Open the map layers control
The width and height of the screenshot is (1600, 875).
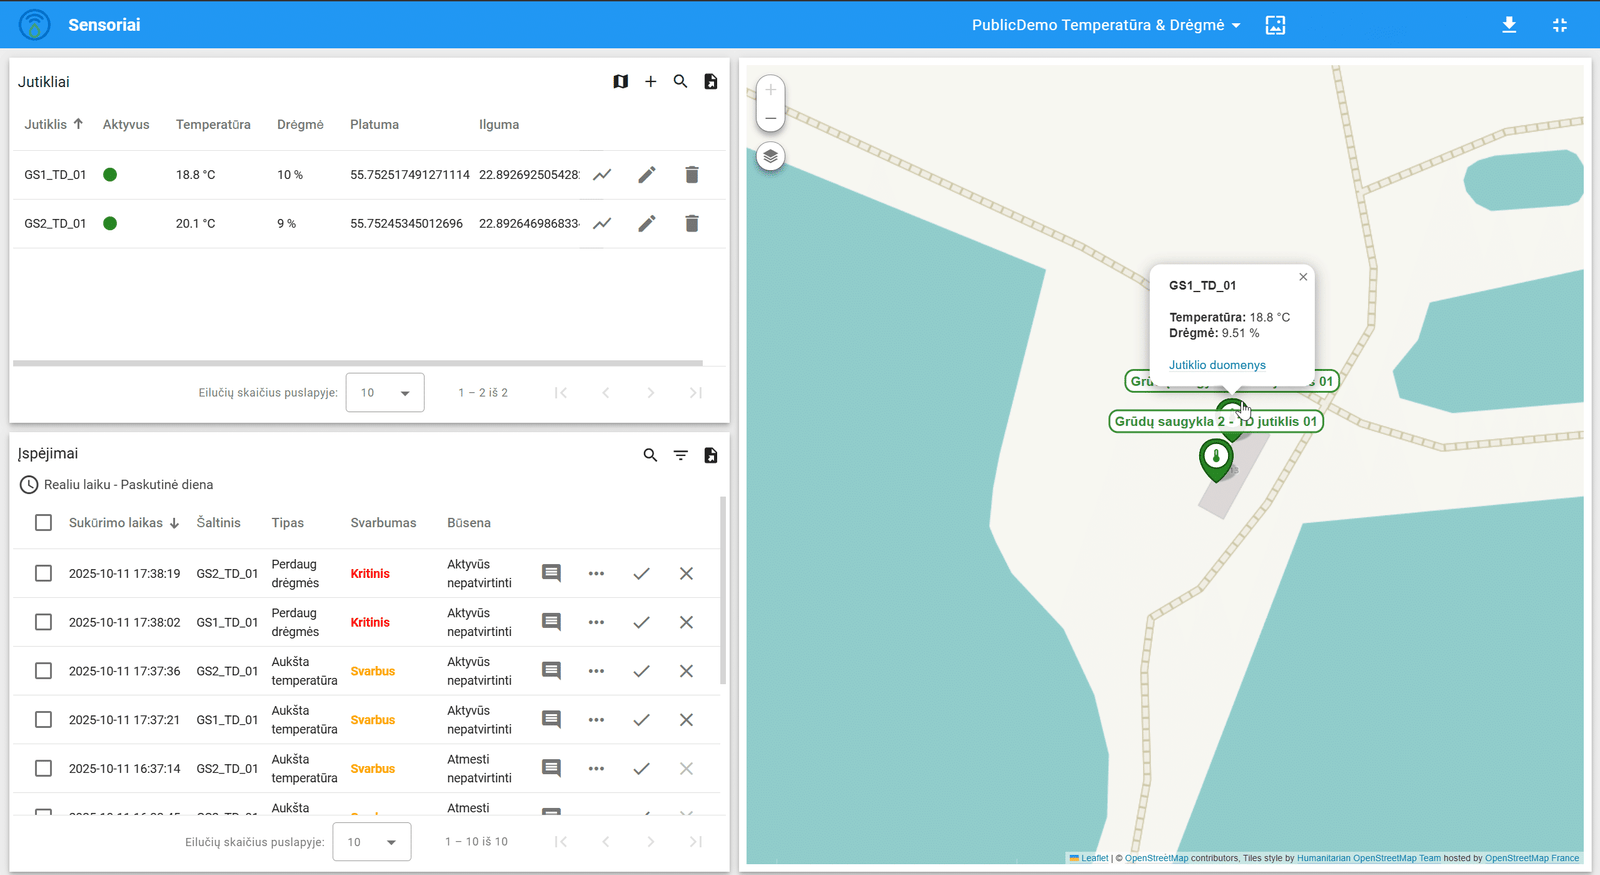[x=770, y=157]
